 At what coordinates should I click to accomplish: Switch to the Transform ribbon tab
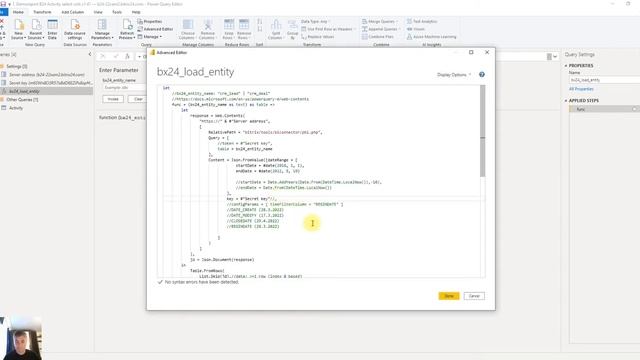click(42, 12)
